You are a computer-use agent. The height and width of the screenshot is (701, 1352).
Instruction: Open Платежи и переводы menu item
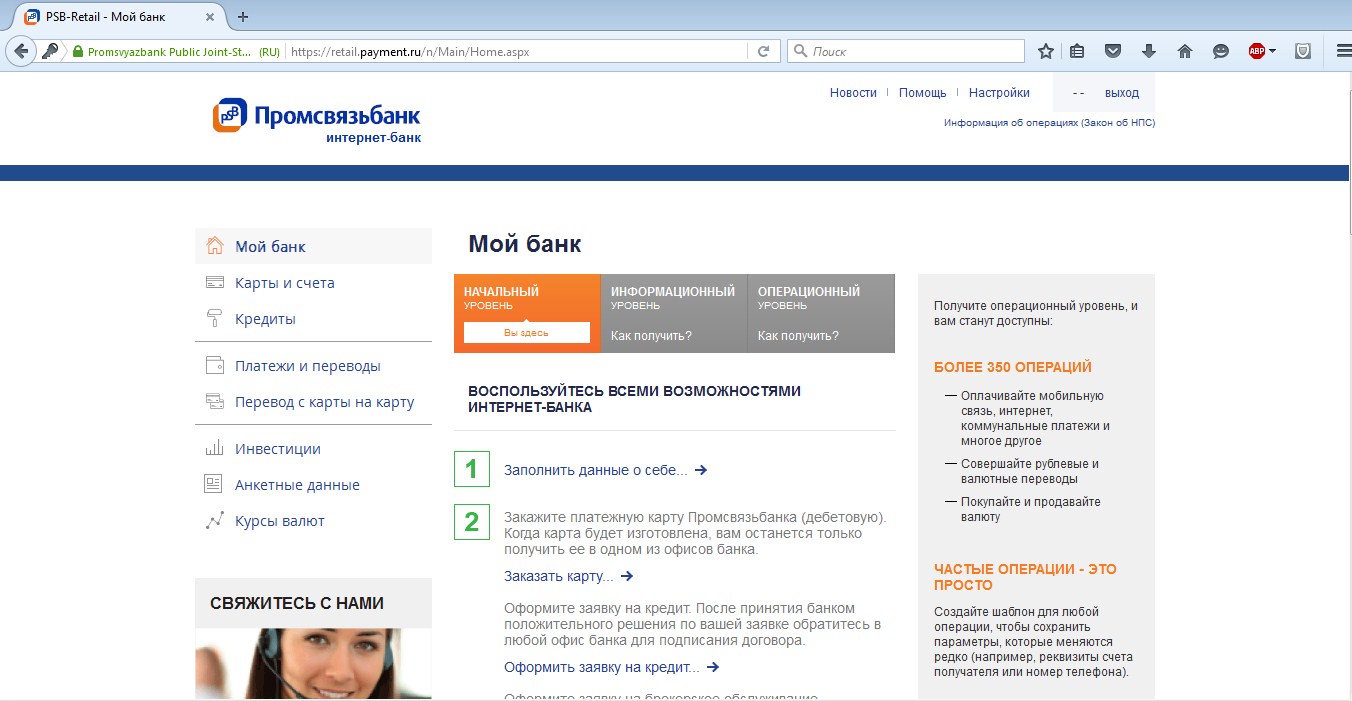point(308,366)
